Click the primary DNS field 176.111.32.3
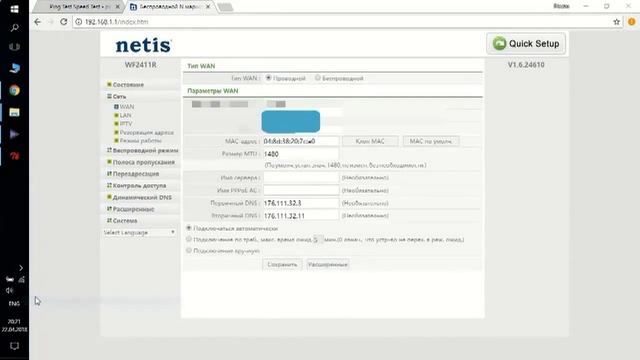The image size is (640, 360). [x=301, y=203]
